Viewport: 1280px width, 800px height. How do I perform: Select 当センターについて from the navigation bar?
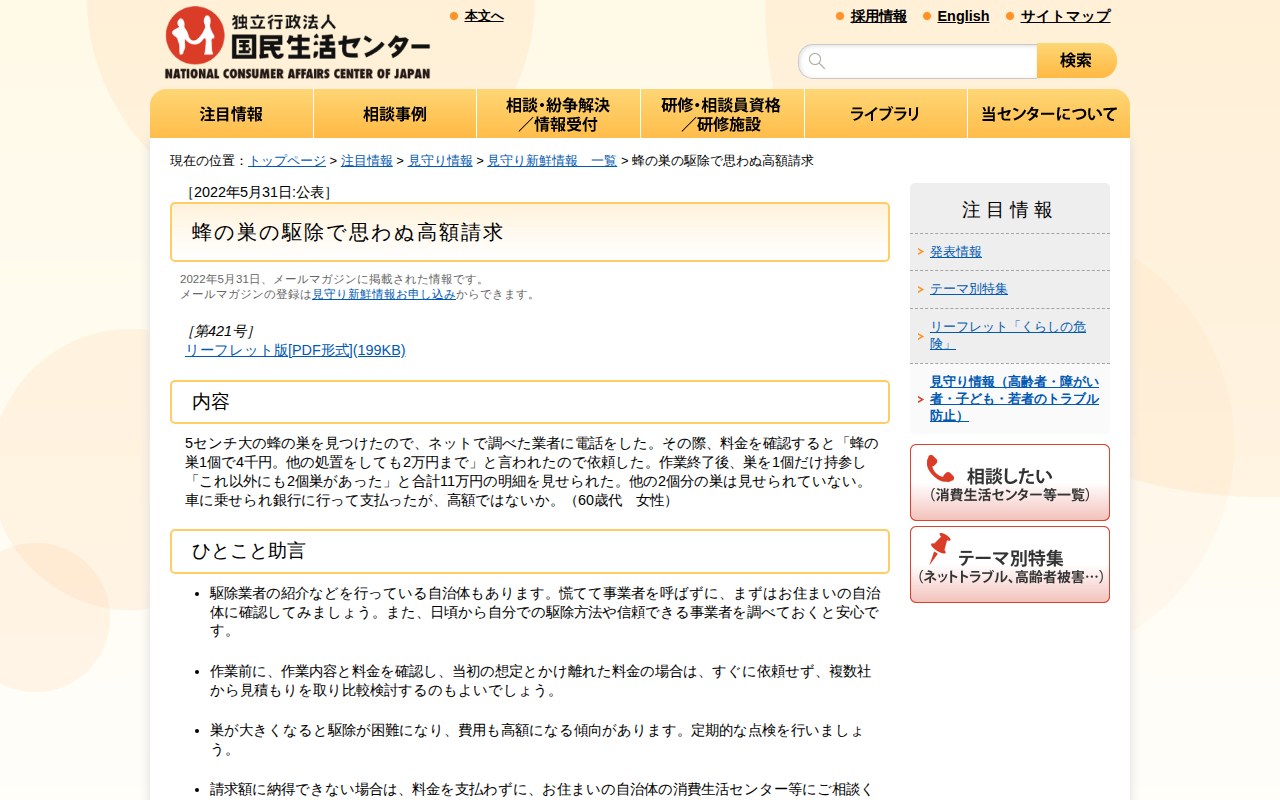pyautogui.click(x=1048, y=113)
